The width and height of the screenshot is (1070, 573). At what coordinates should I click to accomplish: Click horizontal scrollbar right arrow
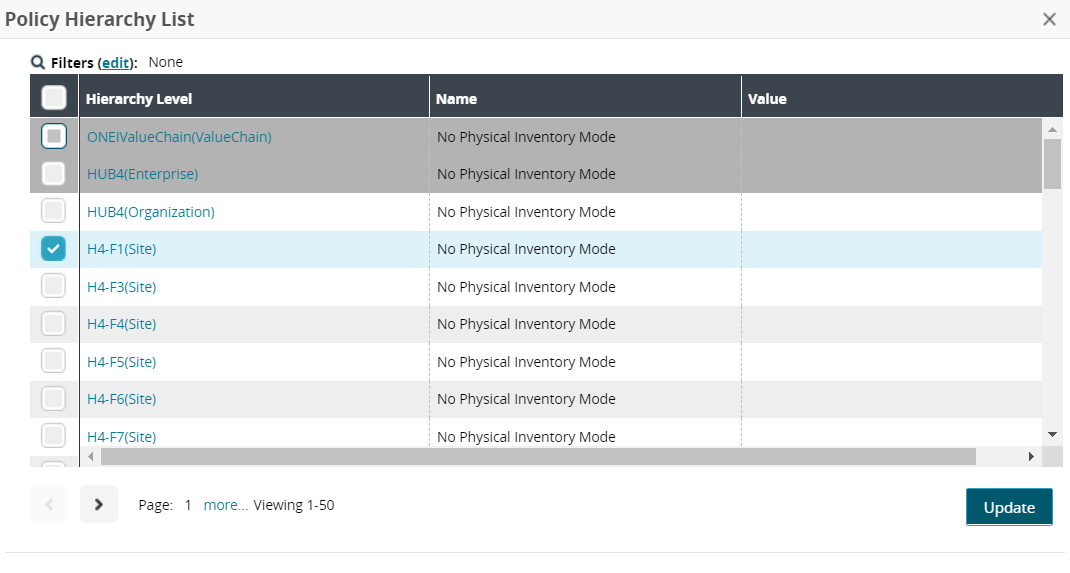click(1031, 456)
